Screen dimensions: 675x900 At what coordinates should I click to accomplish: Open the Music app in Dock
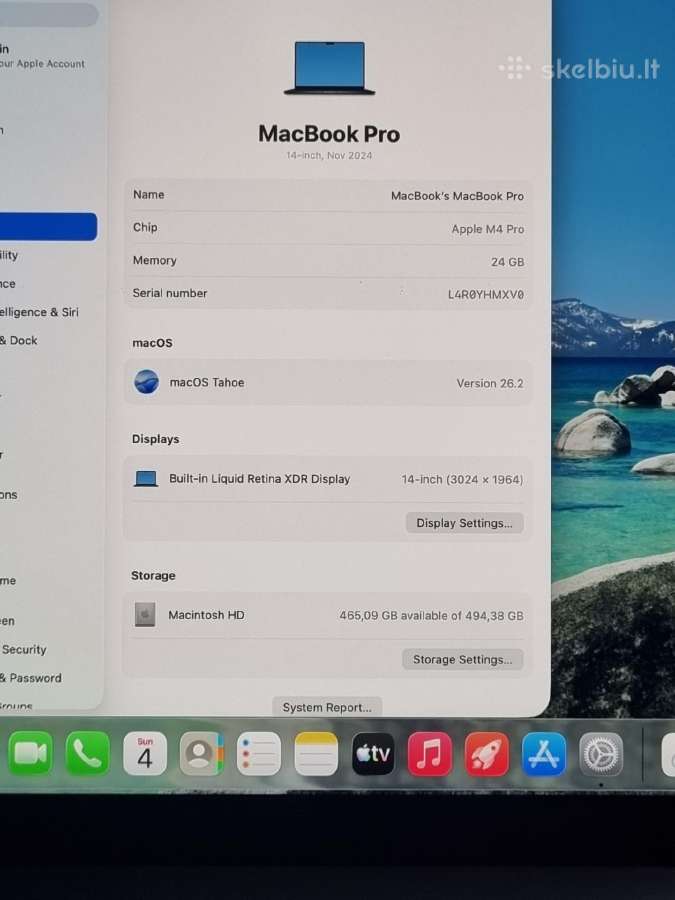coord(430,754)
